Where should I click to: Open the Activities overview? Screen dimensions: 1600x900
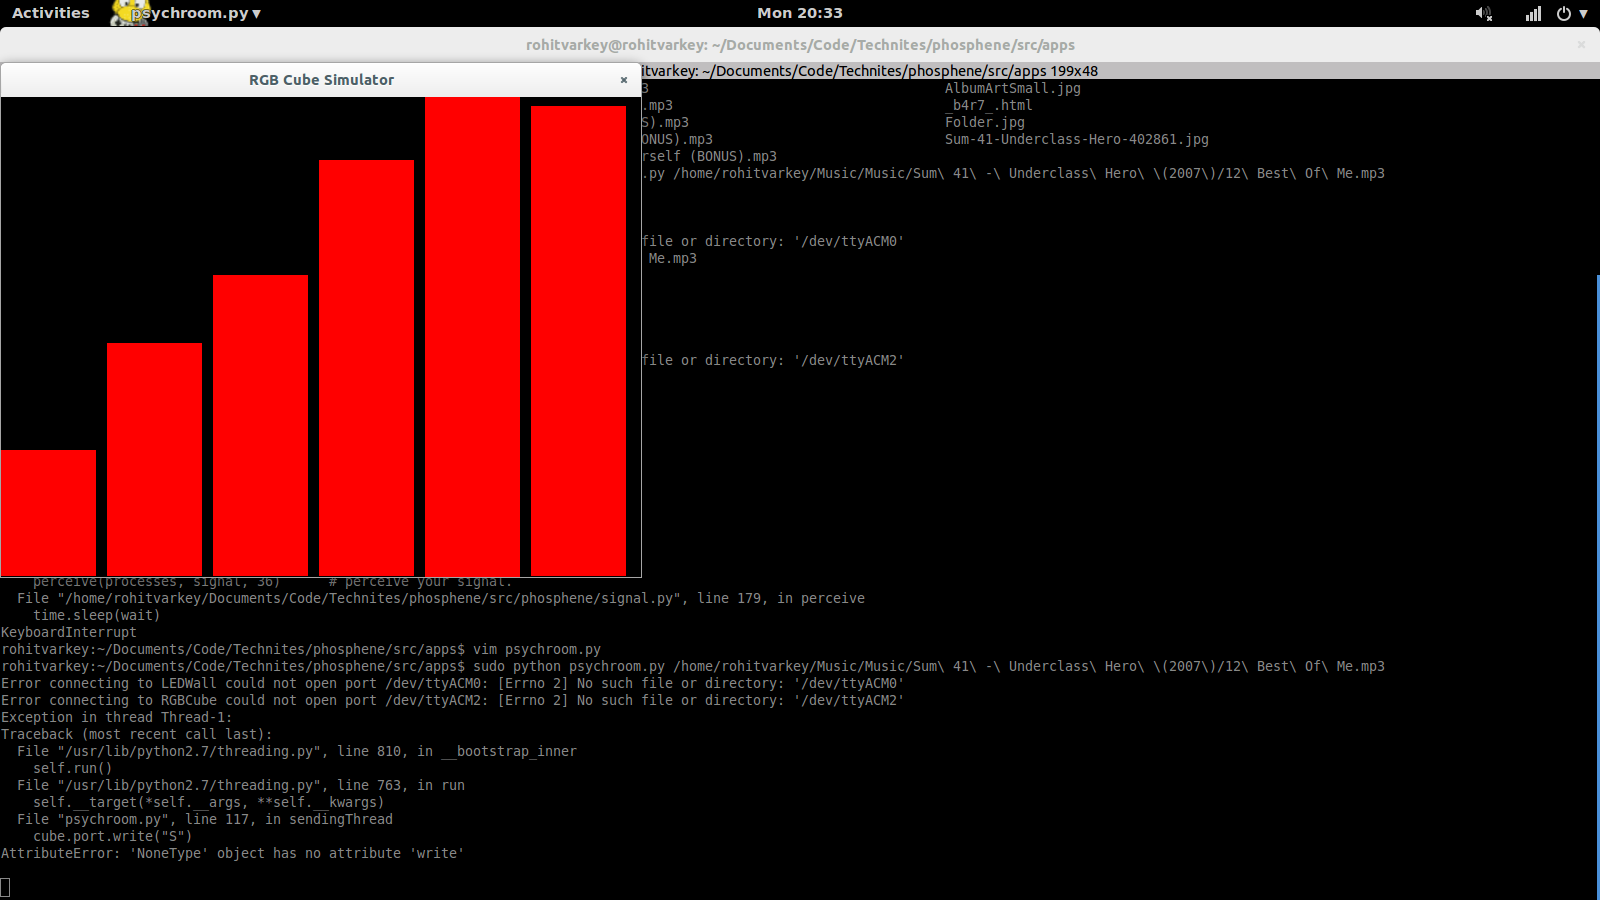pyautogui.click(x=51, y=13)
